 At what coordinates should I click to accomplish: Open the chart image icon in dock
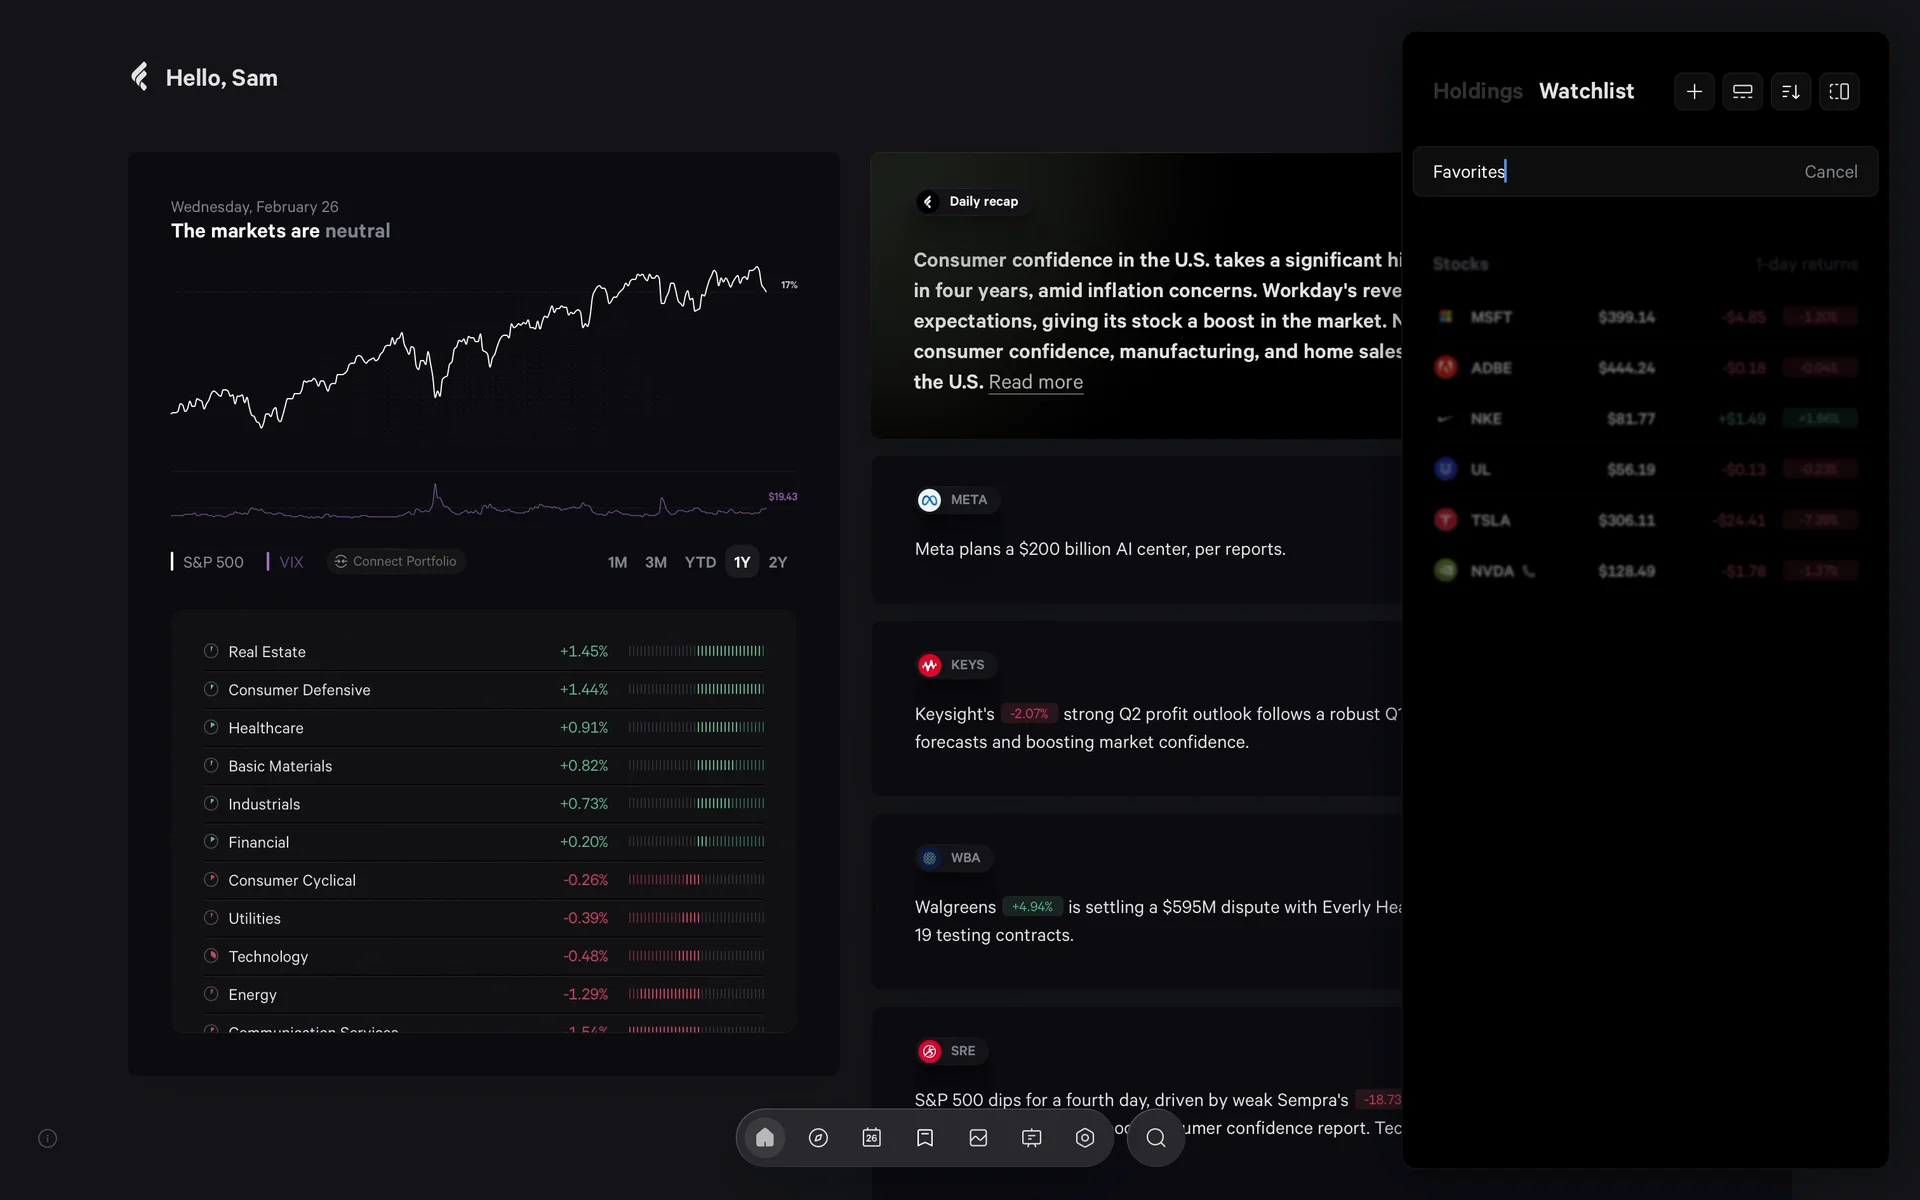(x=978, y=1138)
